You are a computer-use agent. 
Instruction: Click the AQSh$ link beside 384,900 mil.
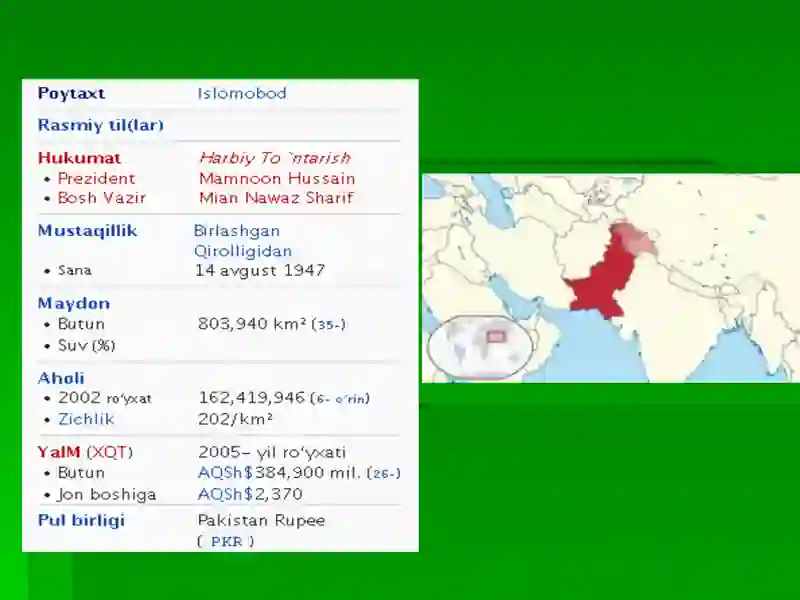pyautogui.click(x=225, y=473)
